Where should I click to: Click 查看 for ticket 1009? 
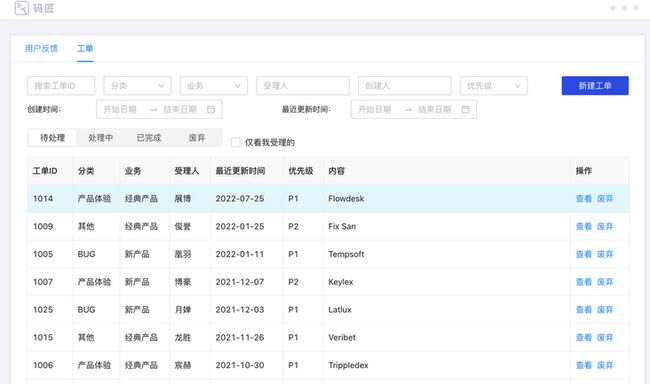pyautogui.click(x=584, y=226)
